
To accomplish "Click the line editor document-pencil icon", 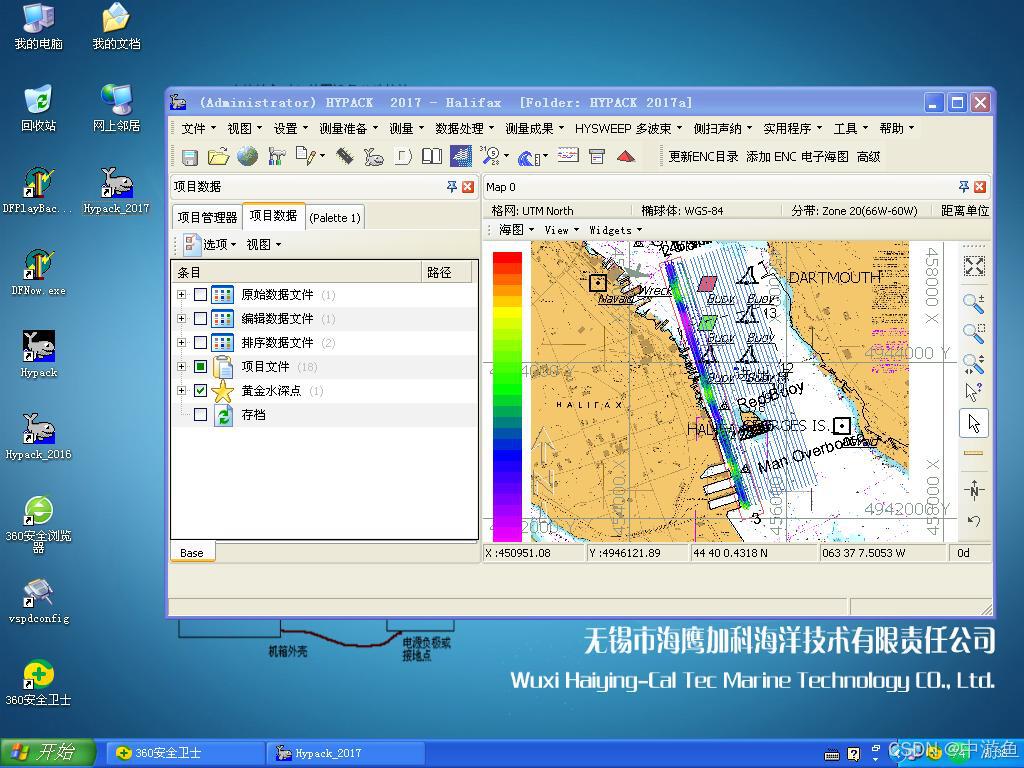I will (x=306, y=156).
